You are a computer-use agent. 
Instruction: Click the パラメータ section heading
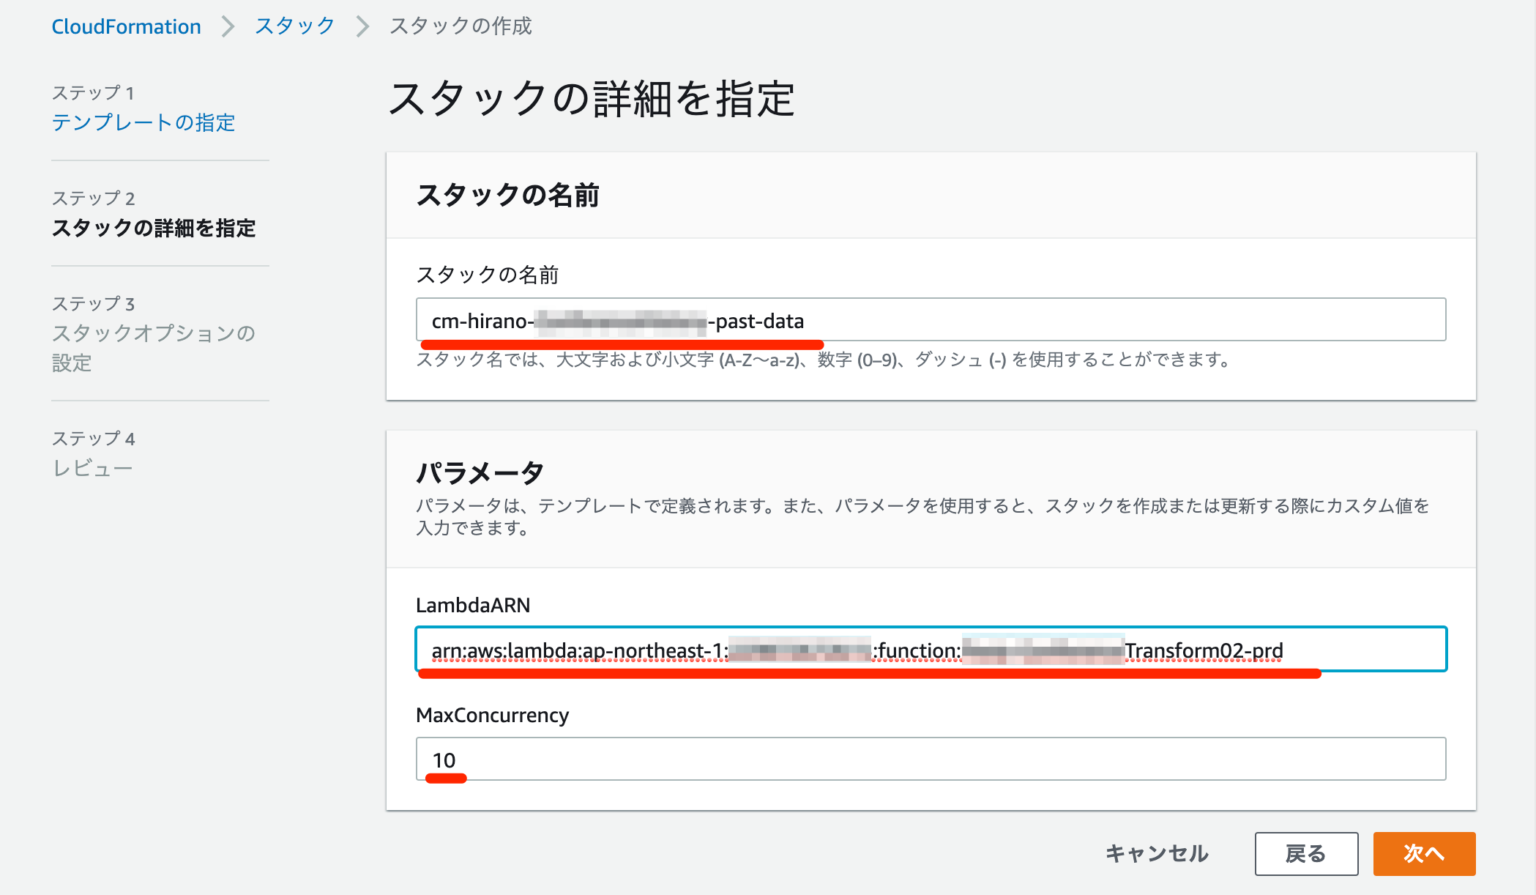click(479, 472)
